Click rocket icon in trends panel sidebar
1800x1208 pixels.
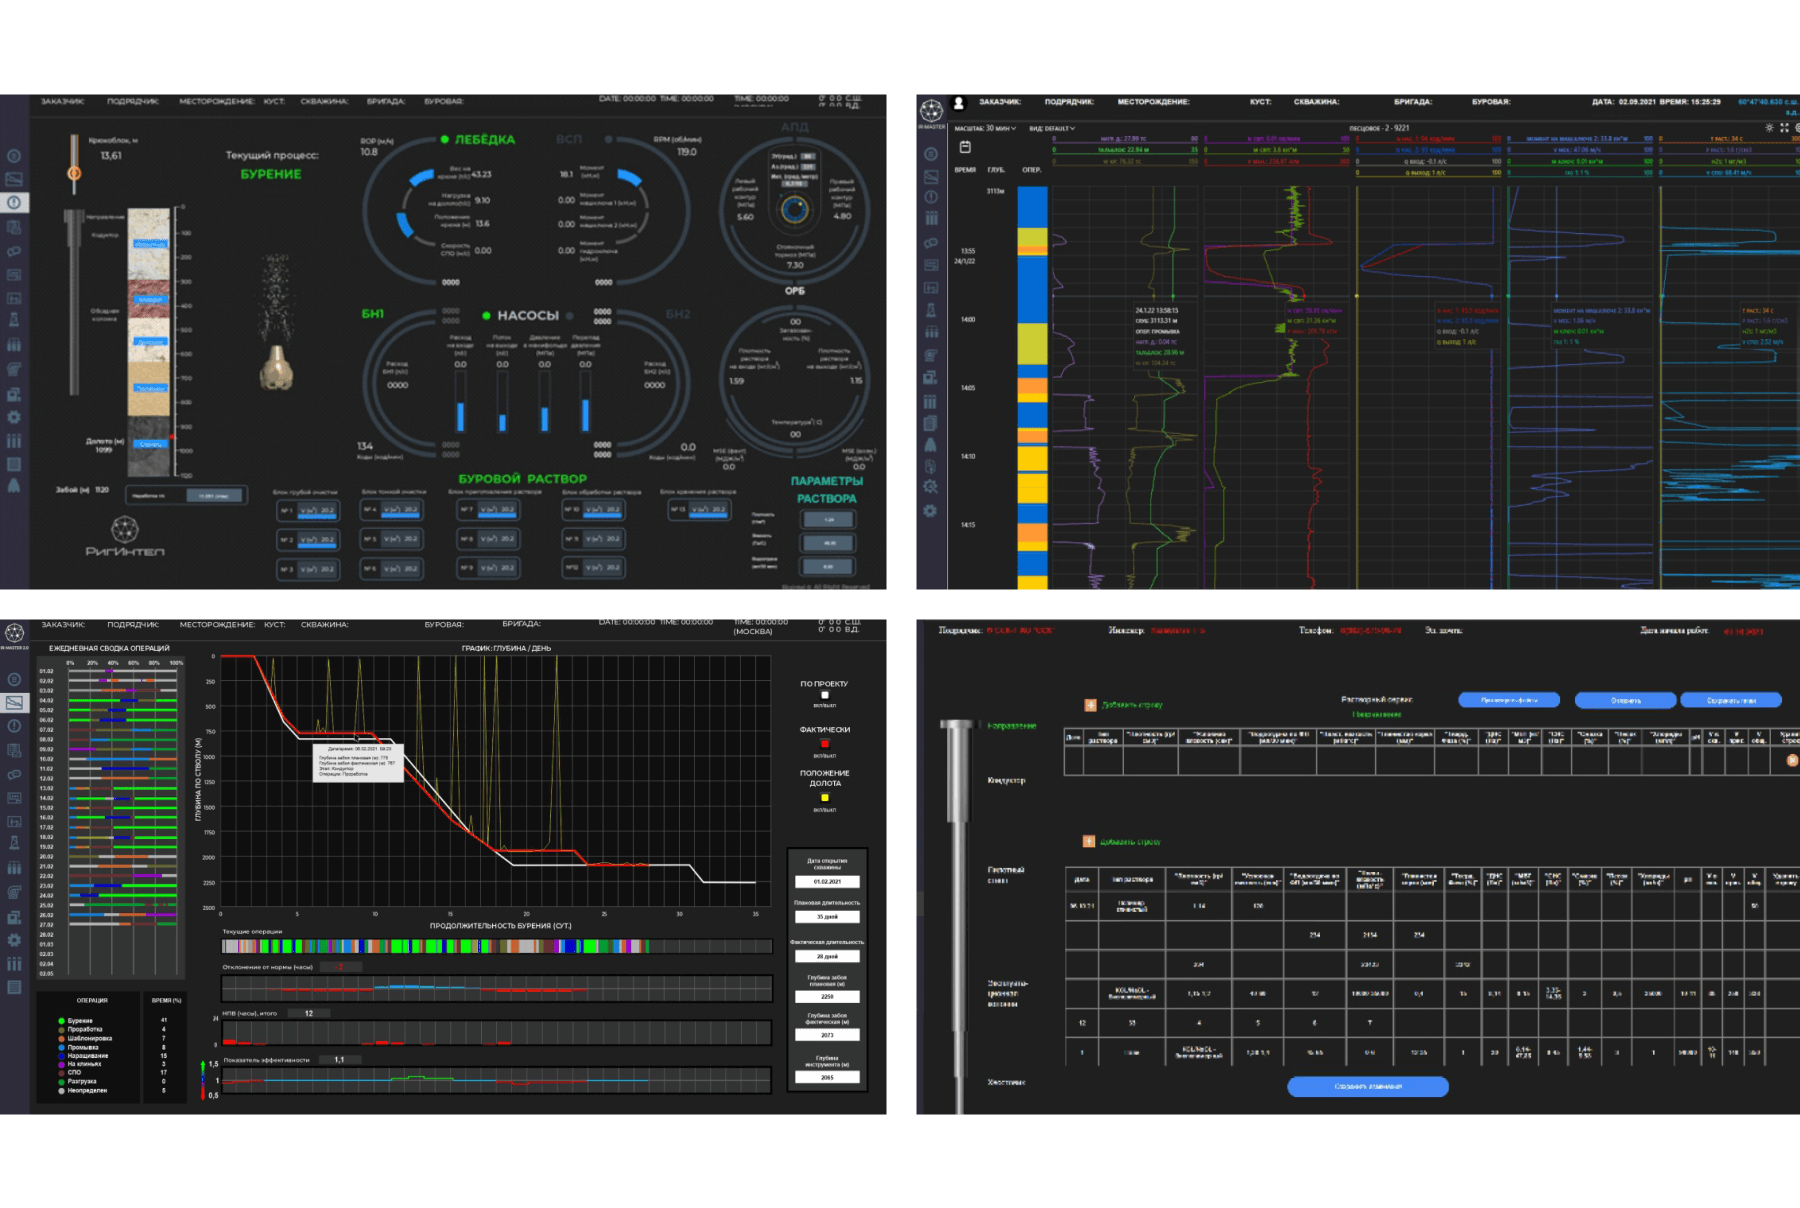930,444
